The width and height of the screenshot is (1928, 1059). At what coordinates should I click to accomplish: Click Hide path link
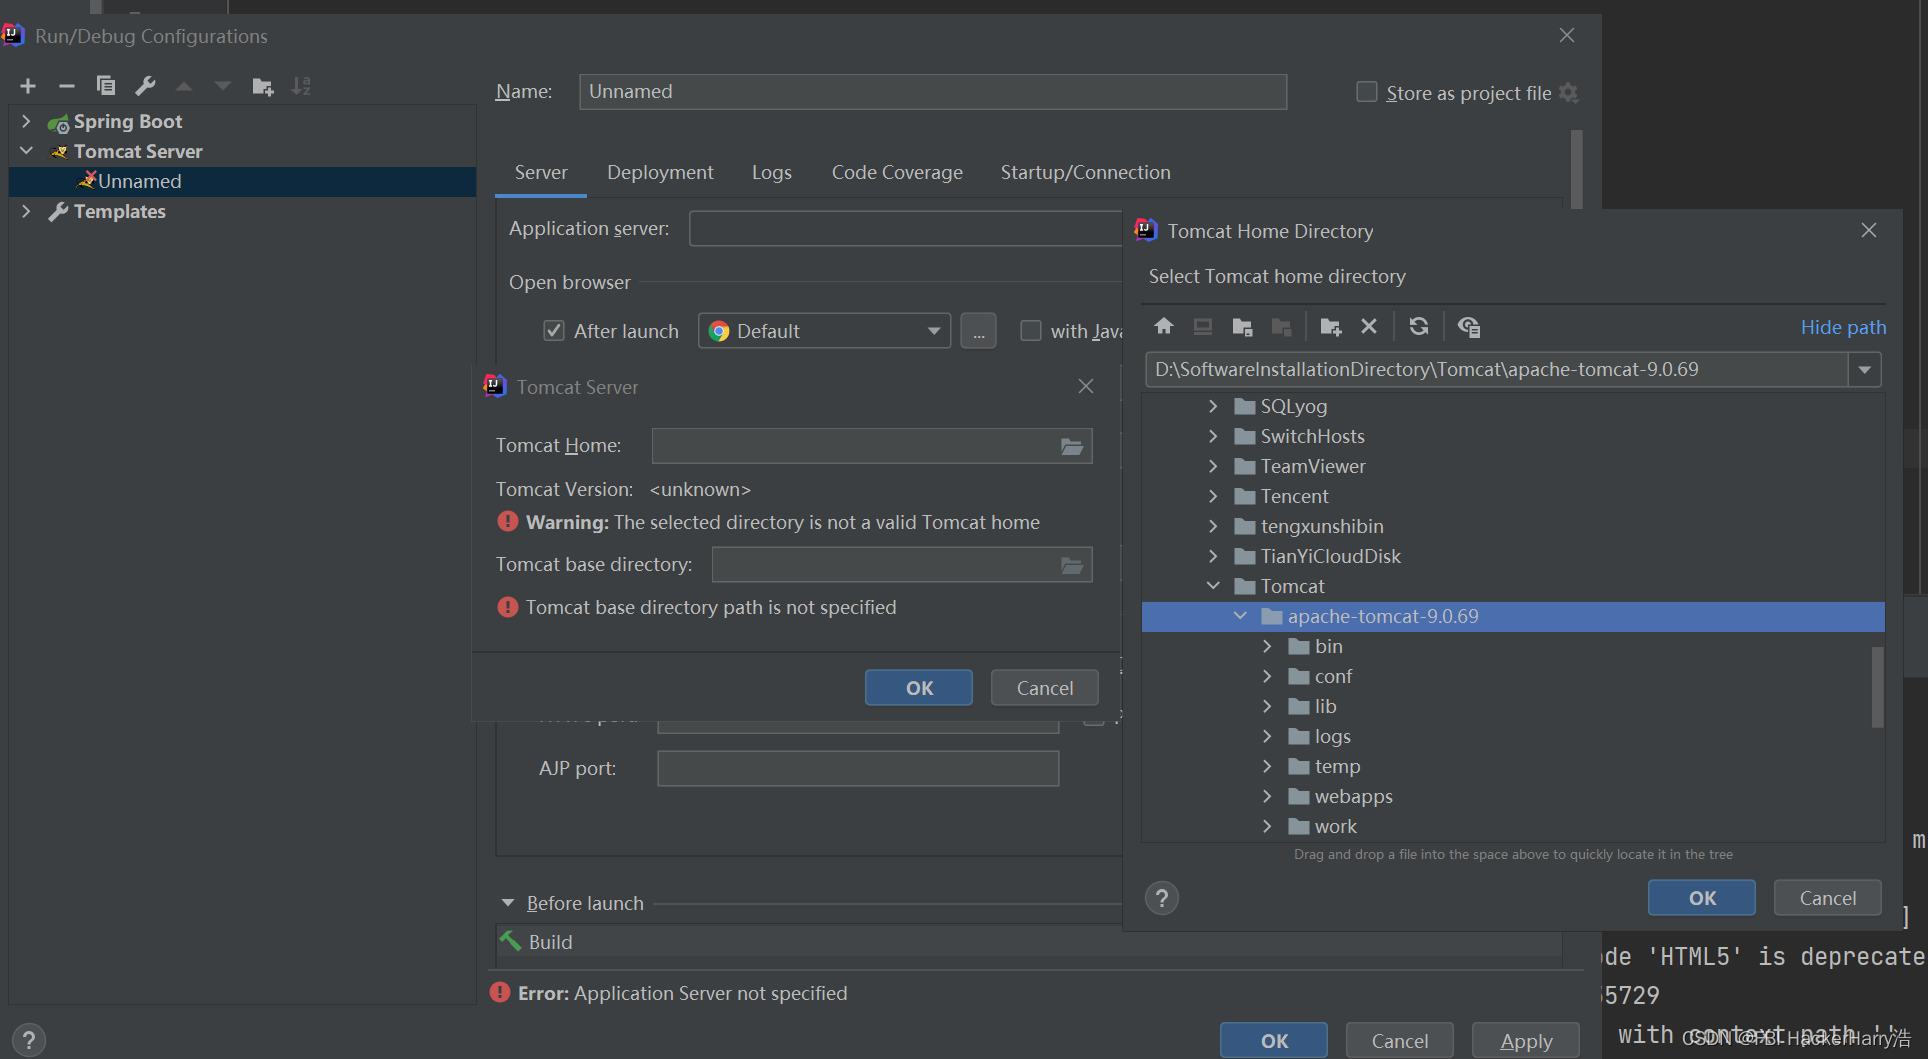click(x=1843, y=327)
